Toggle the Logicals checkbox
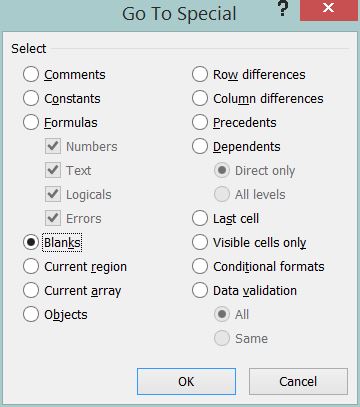The width and height of the screenshot is (360, 407). pos(53,194)
